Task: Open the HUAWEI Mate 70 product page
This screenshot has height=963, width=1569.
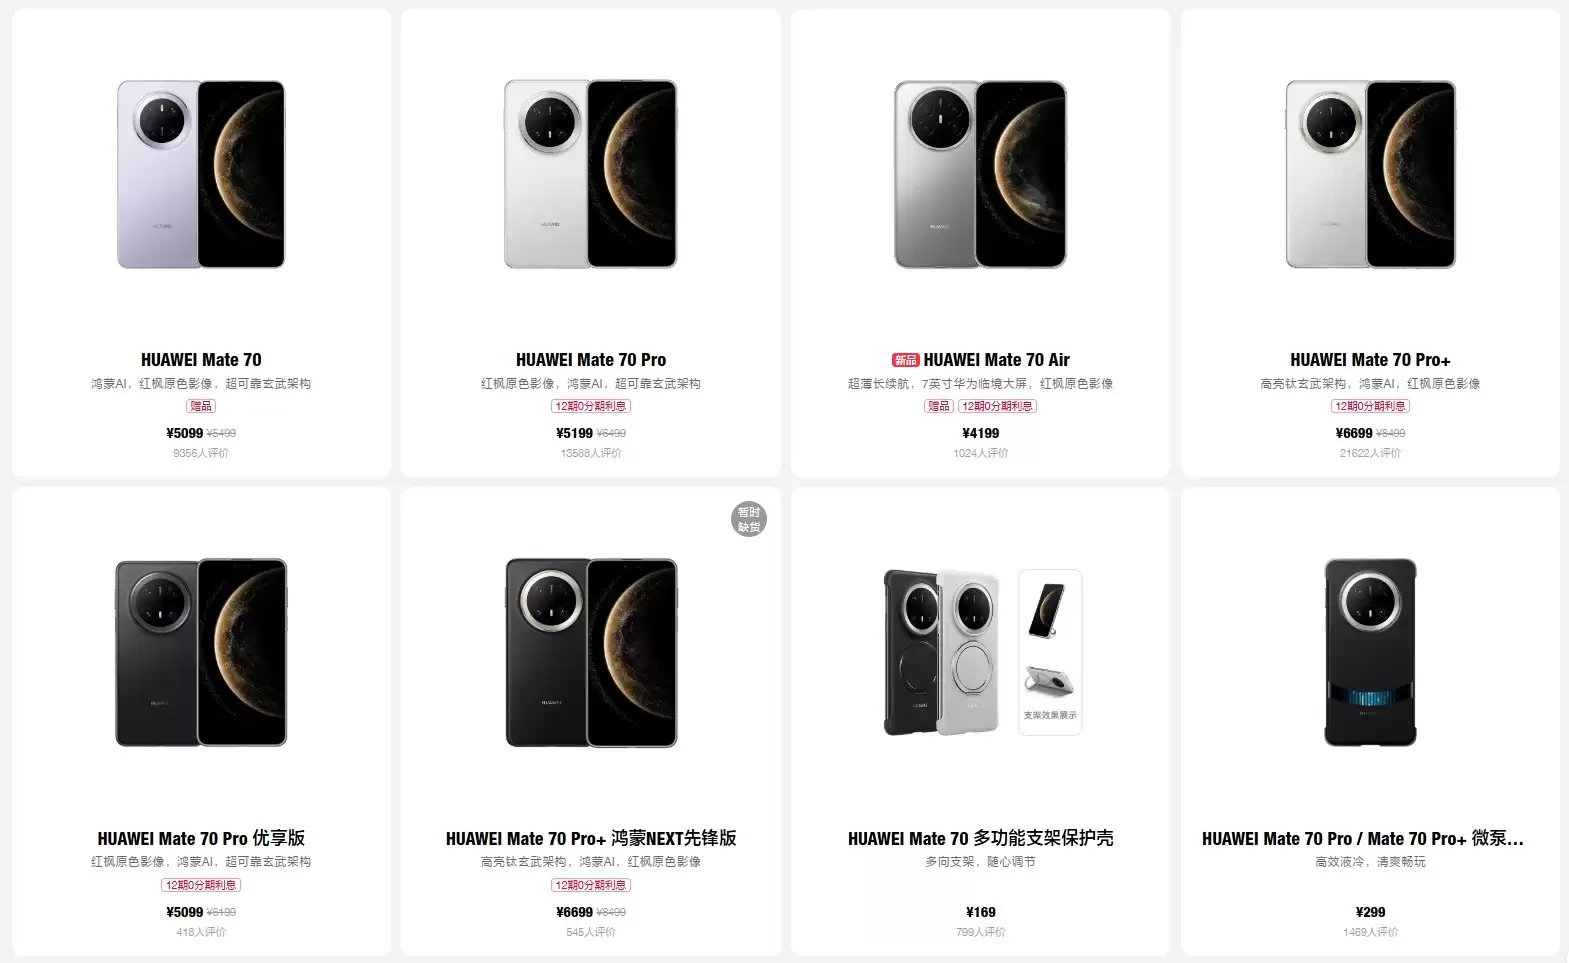Action: point(199,358)
